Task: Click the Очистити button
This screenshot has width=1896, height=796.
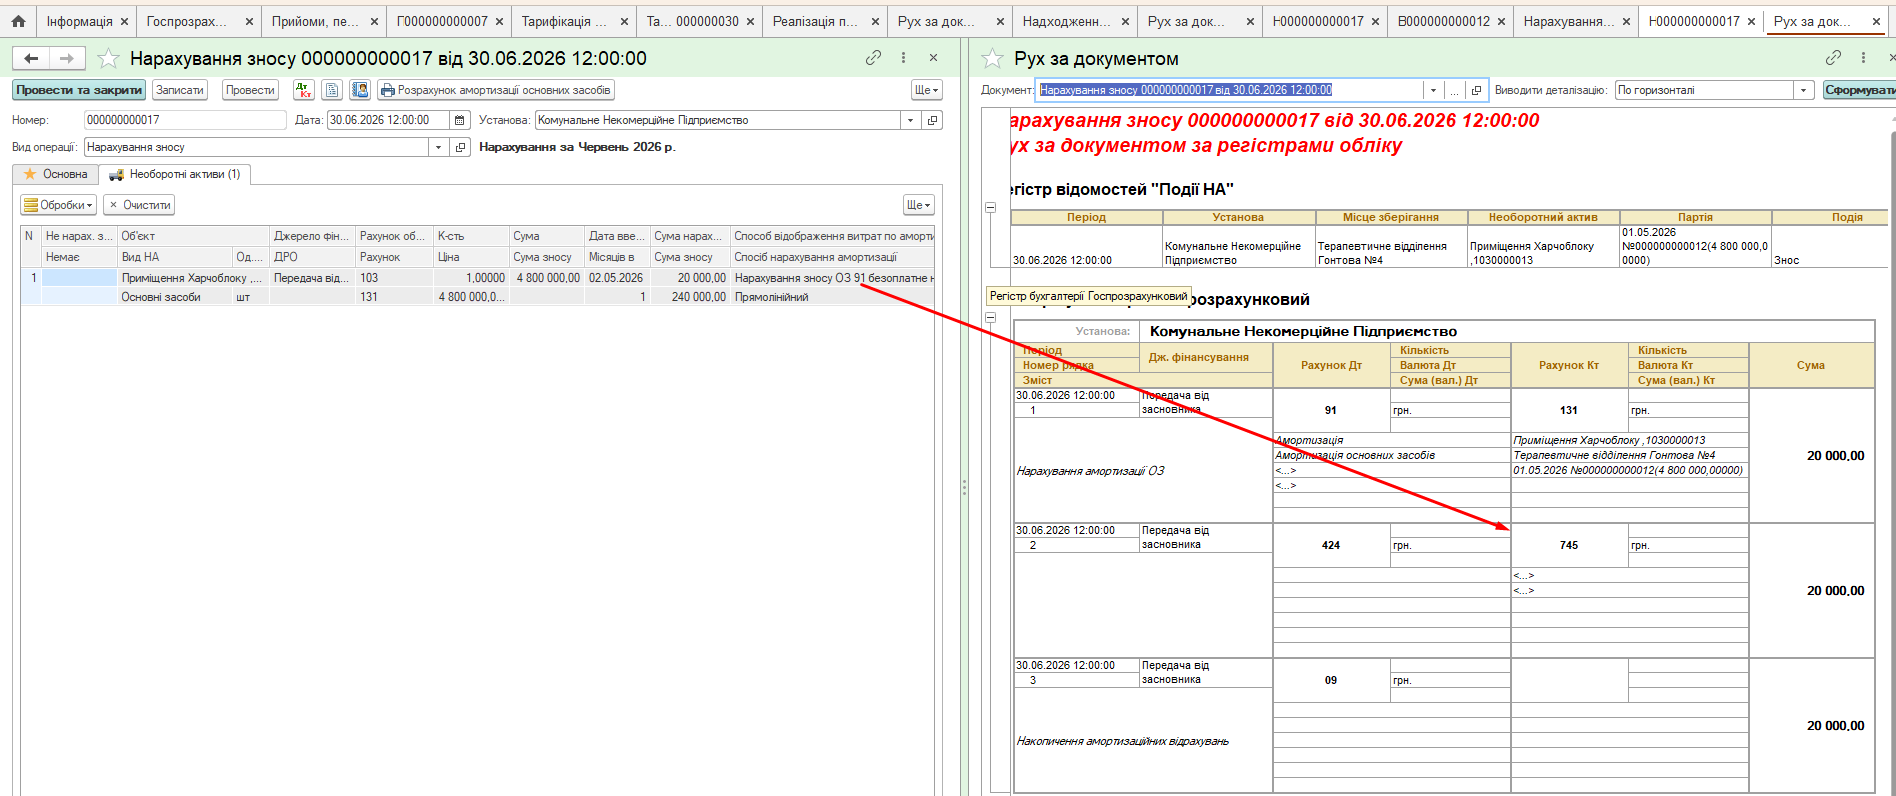Action: click(139, 205)
